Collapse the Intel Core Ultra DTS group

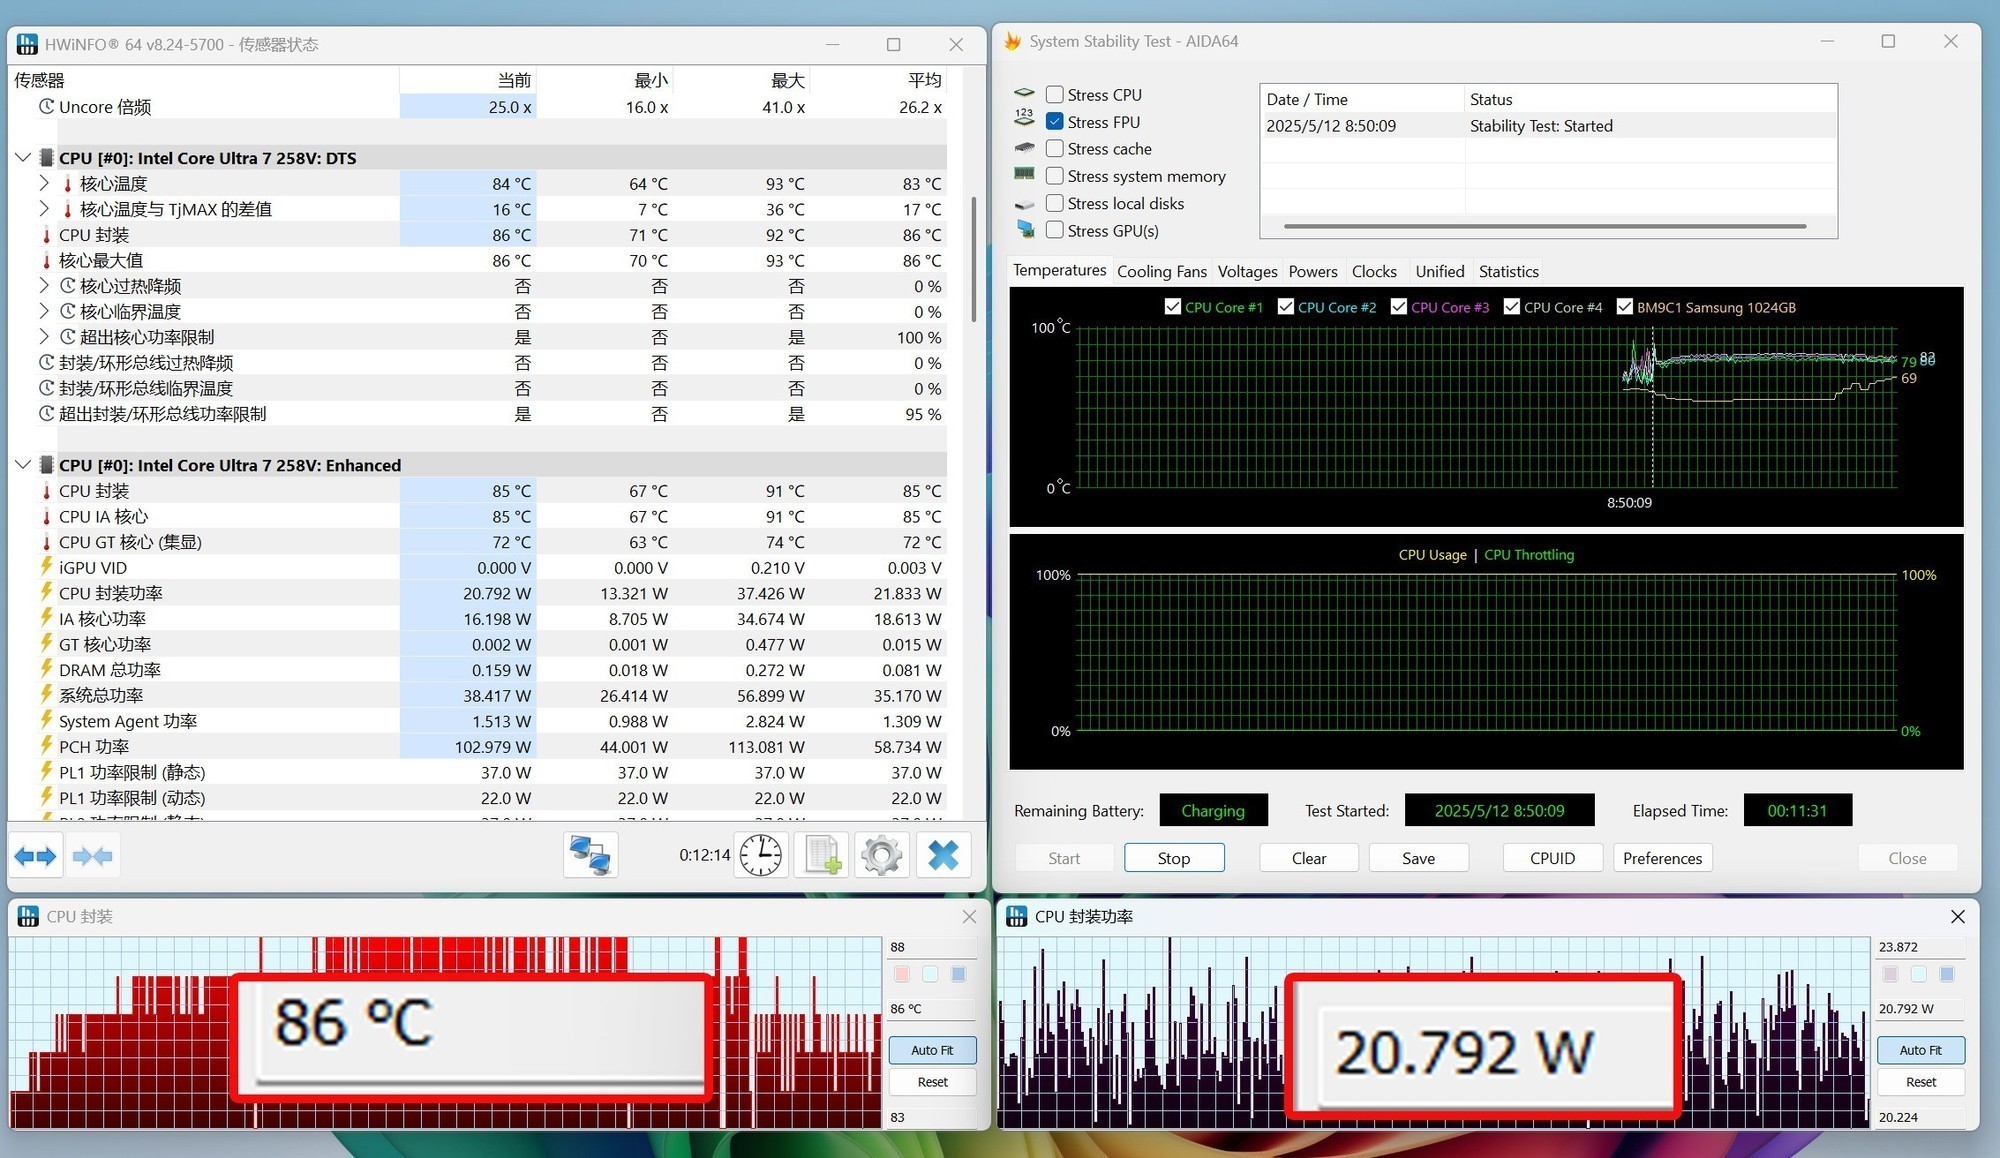tap(23, 158)
